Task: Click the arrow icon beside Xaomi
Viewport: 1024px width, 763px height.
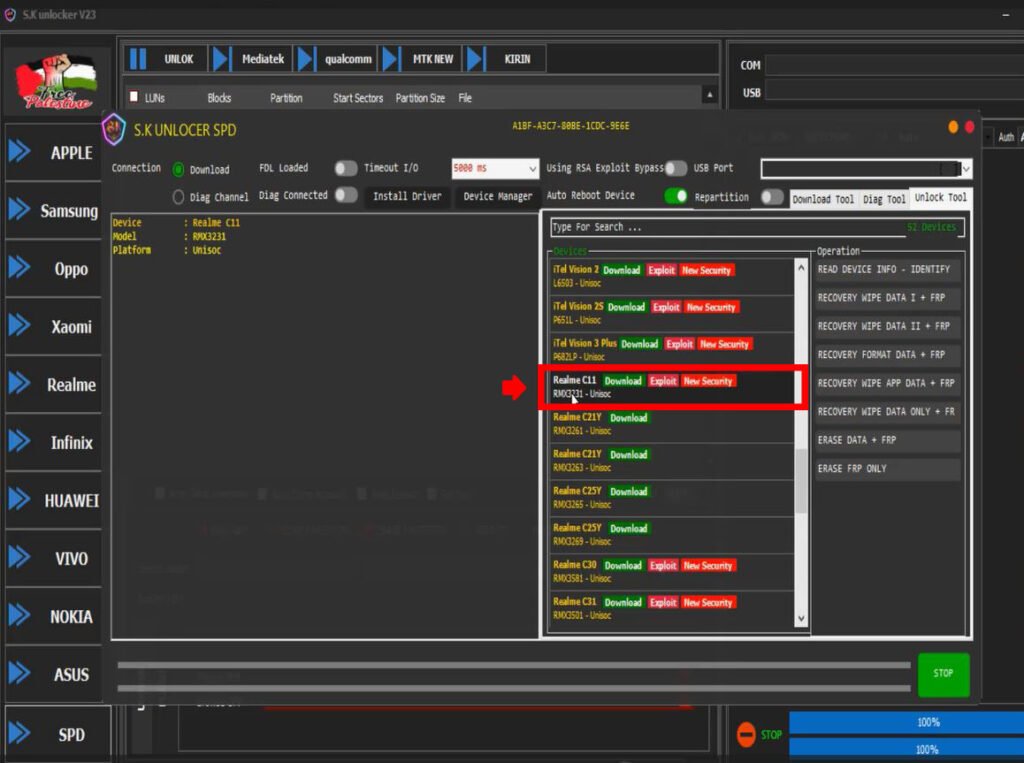Action: [x=20, y=325]
